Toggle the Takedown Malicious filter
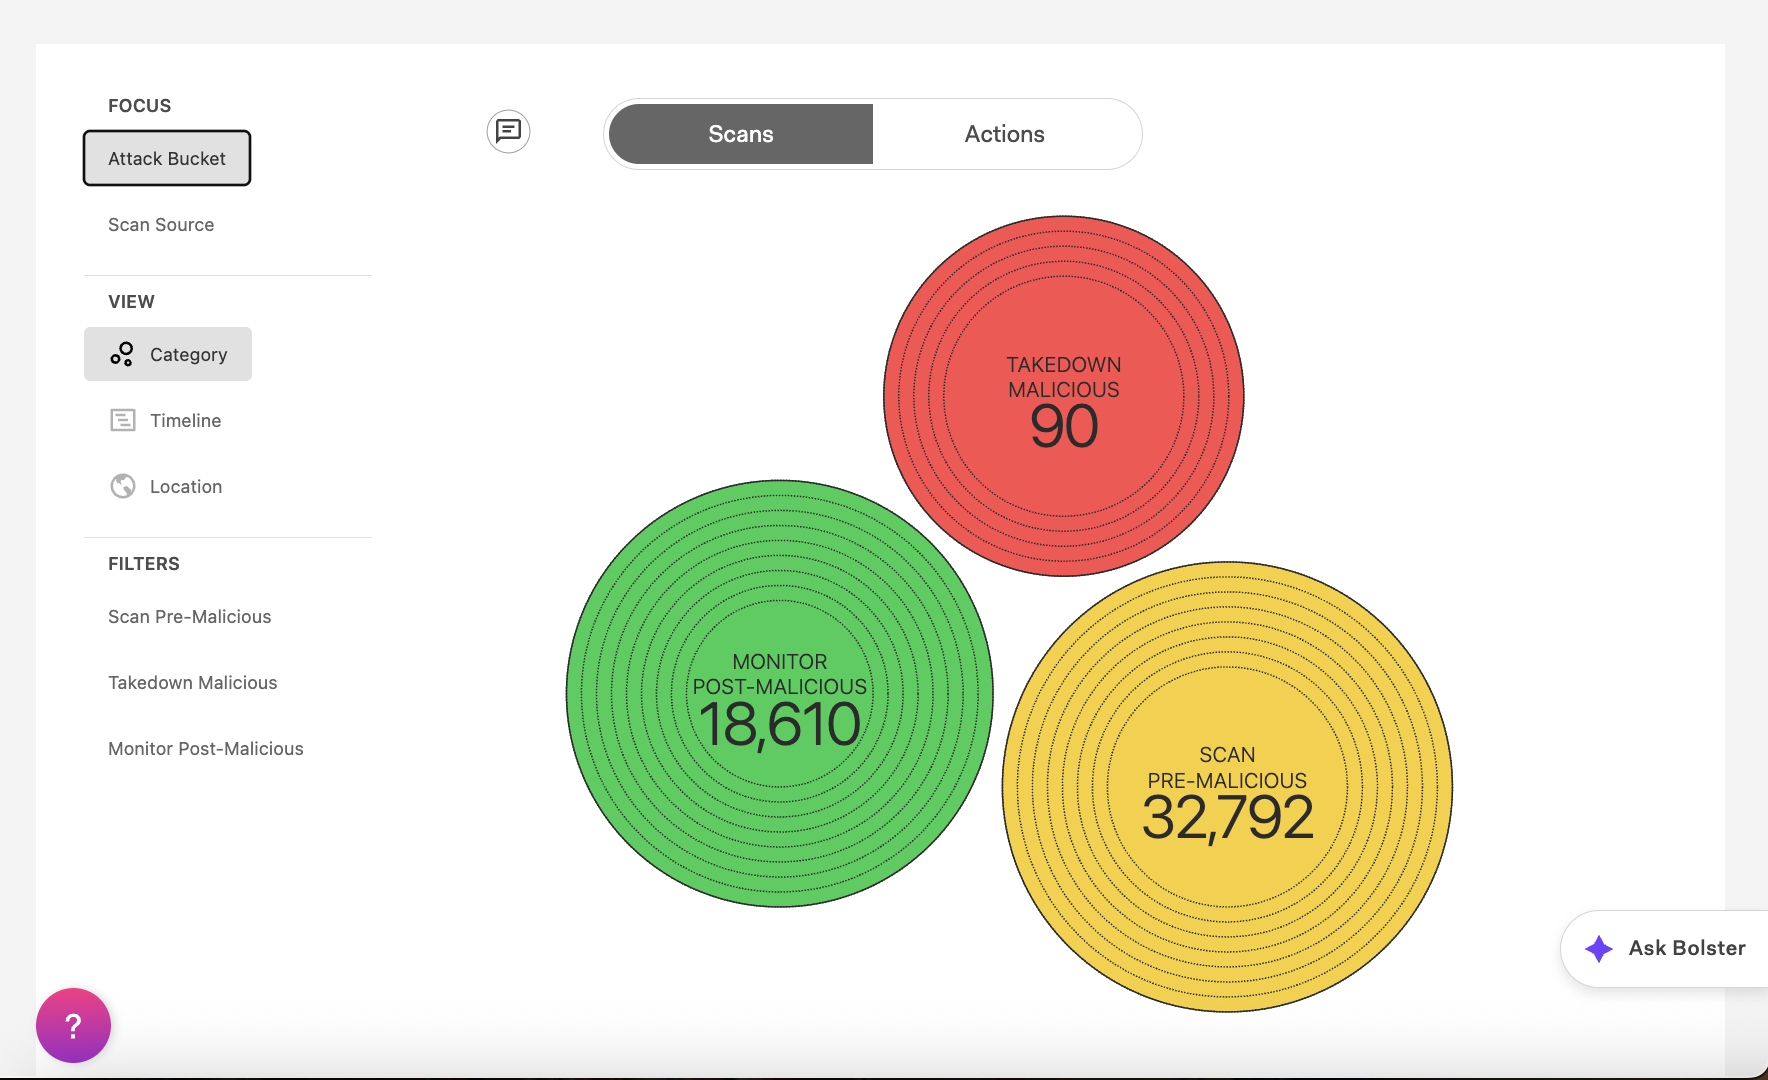The image size is (1768, 1080). (193, 683)
